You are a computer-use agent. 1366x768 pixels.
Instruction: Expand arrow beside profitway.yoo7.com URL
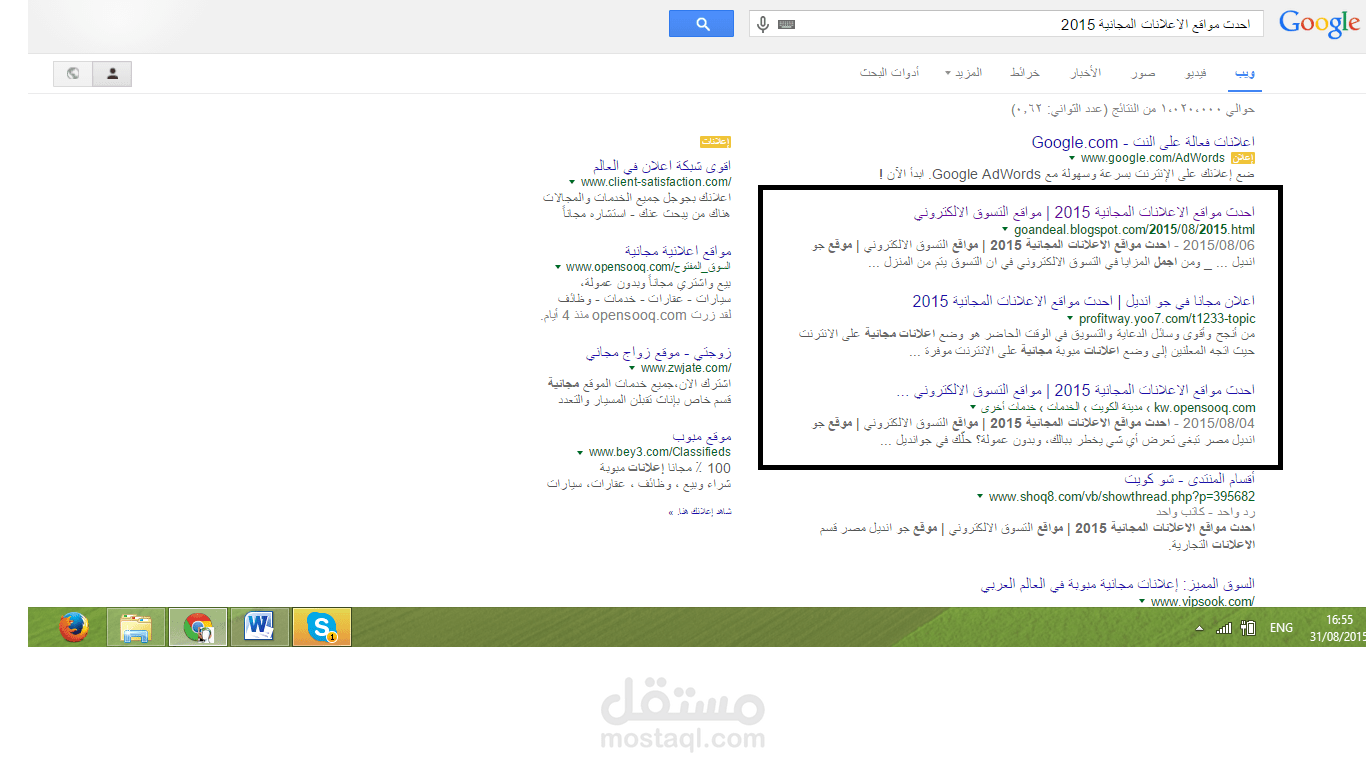1069,319
